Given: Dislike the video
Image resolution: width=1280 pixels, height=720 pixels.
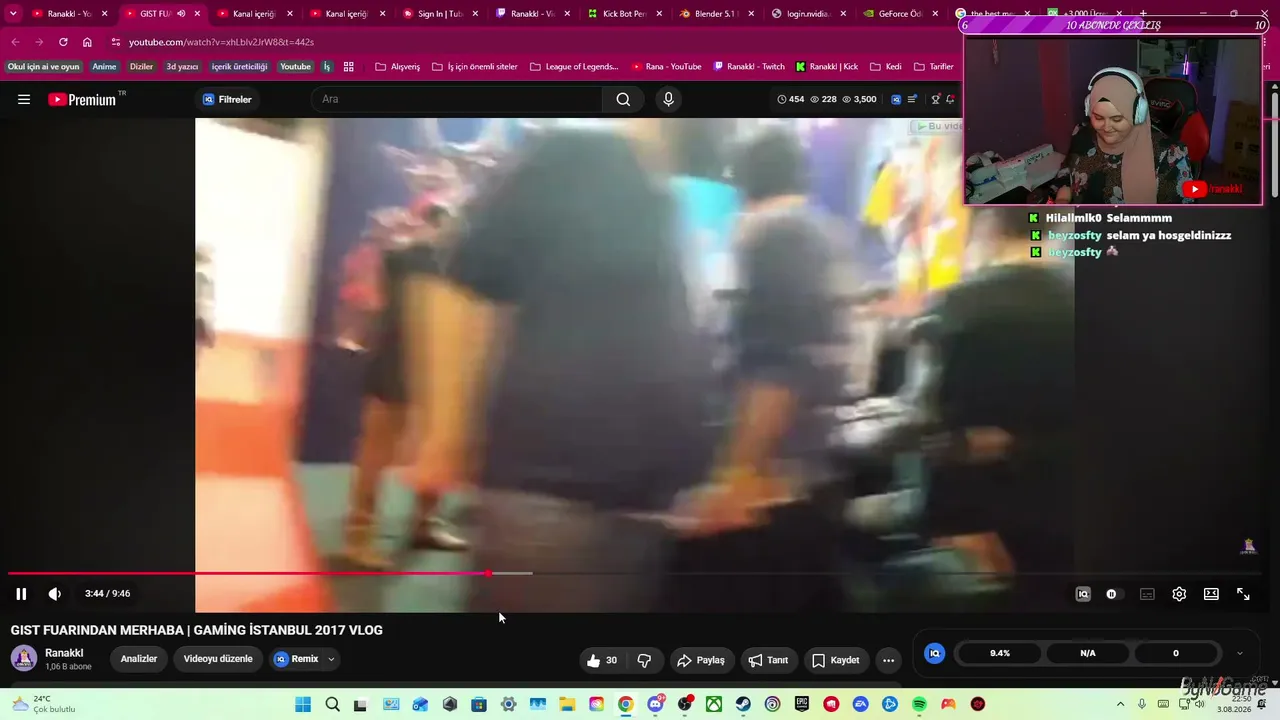Looking at the screenshot, I should click(644, 660).
